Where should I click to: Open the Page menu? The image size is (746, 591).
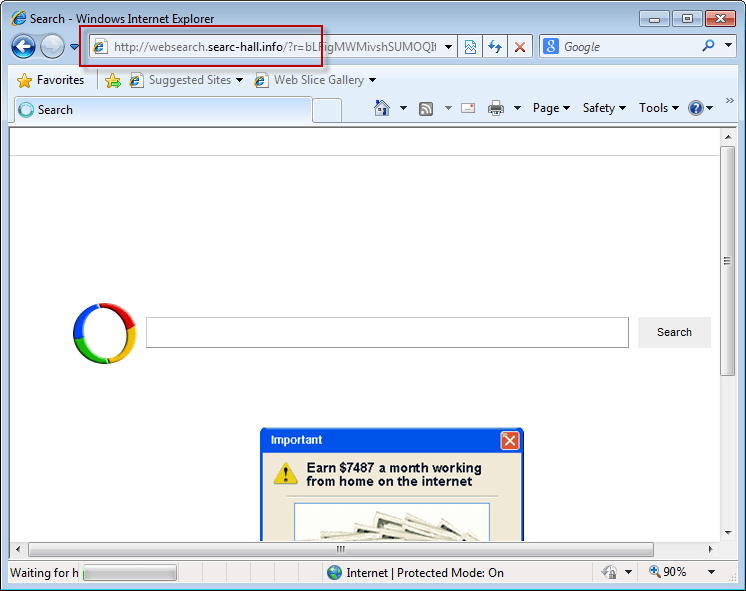point(551,108)
